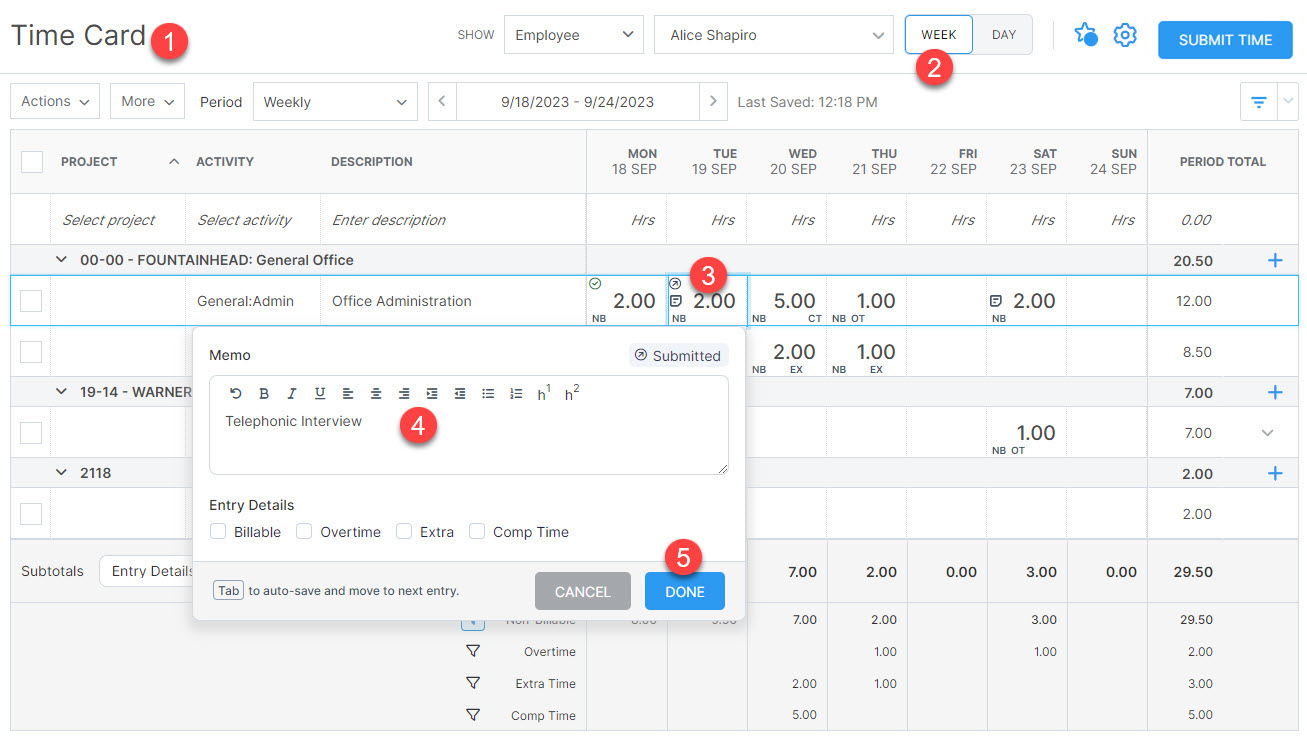
Task: Apply italic styling to memo text
Action: pos(291,393)
